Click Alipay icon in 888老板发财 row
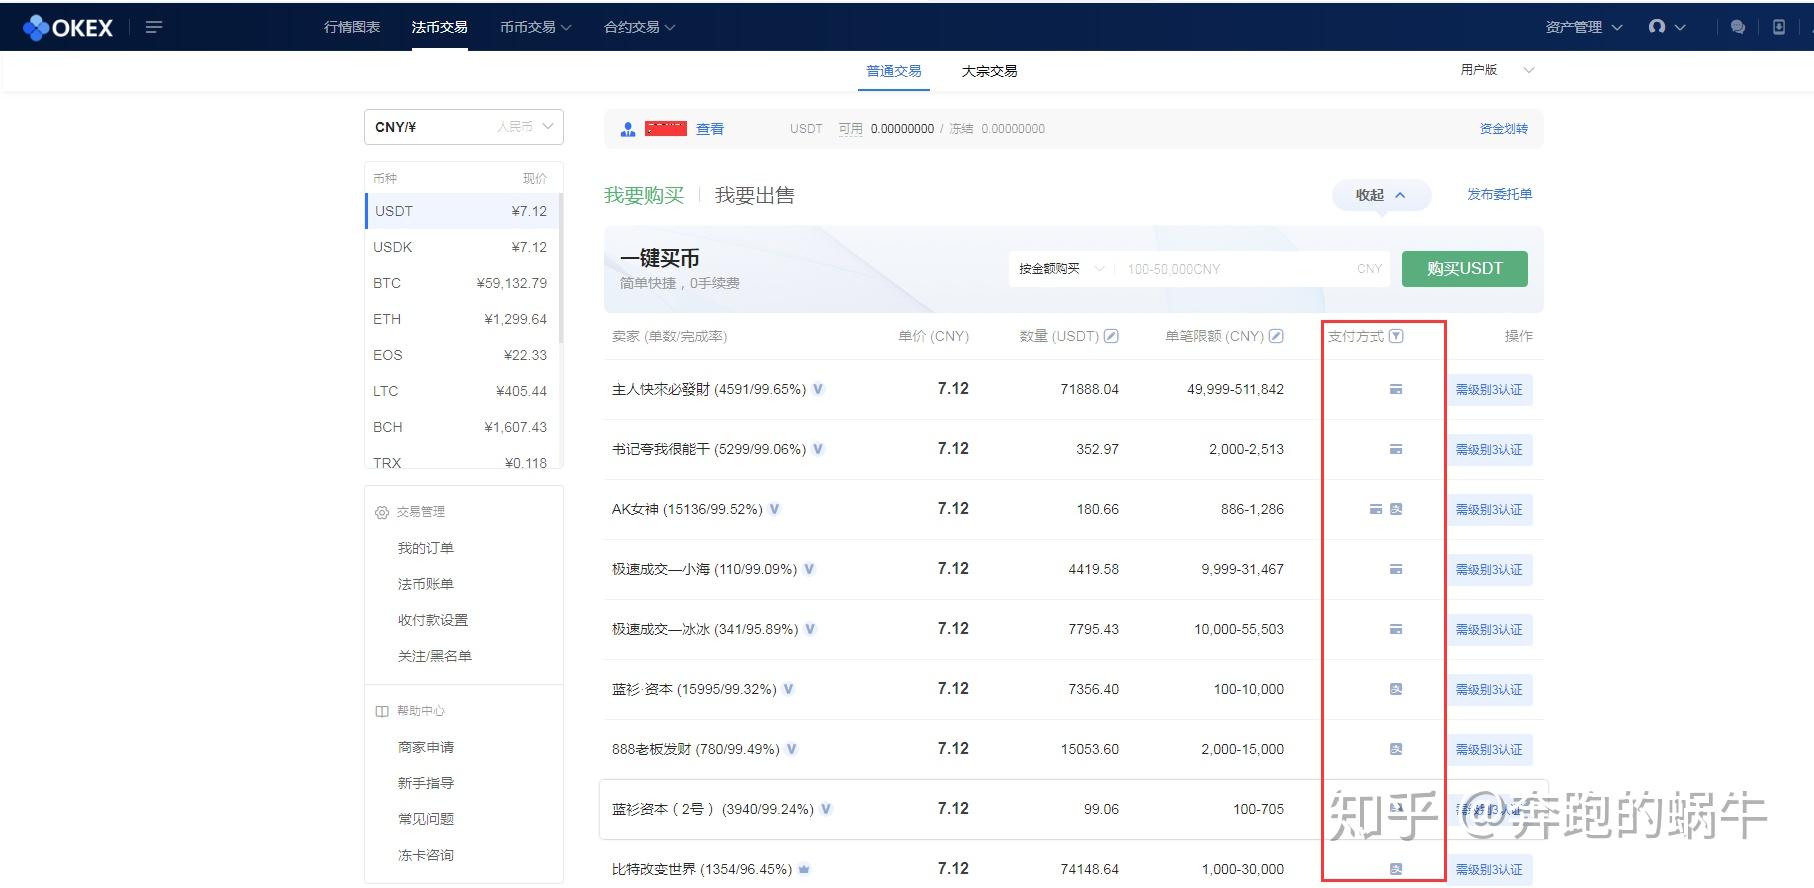 (x=1396, y=749)
